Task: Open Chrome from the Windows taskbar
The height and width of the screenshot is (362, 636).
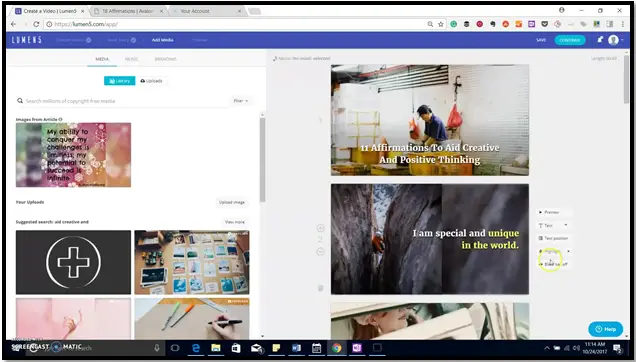Action: (337, 348)
